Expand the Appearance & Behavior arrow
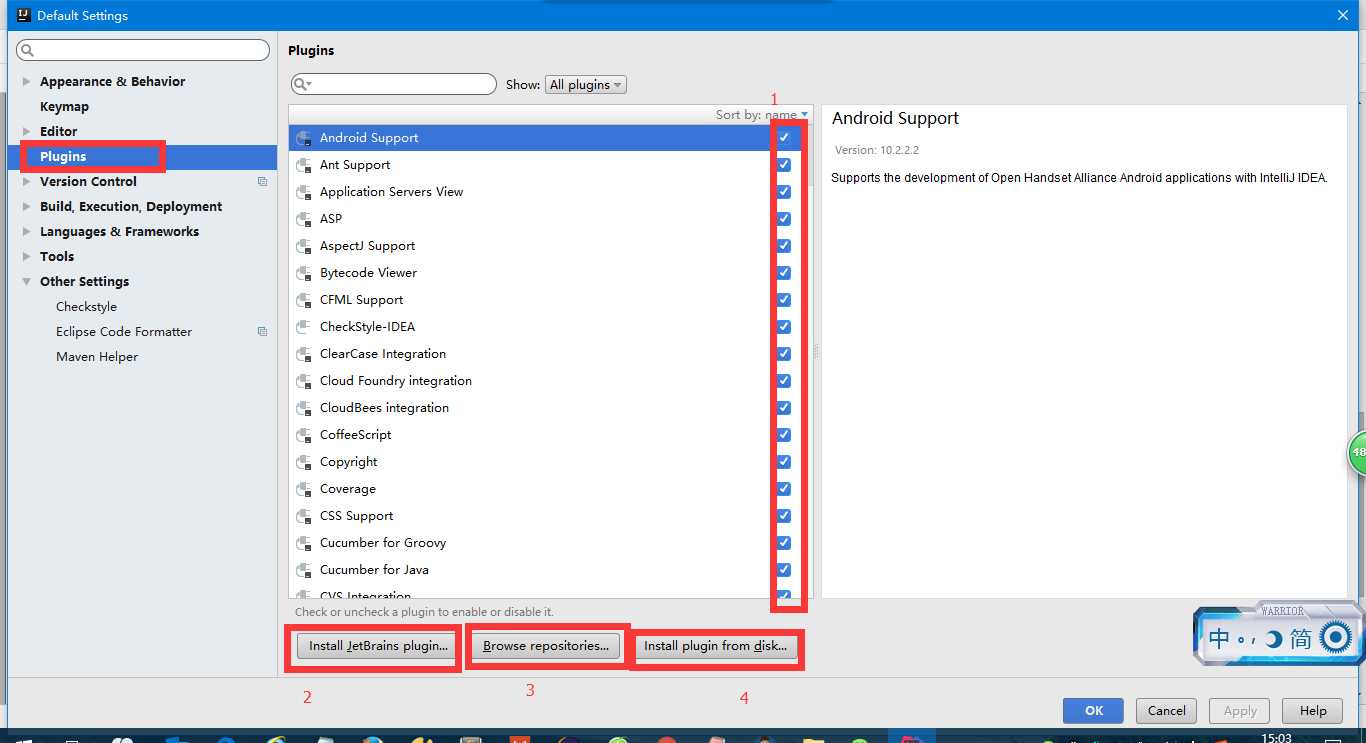 click(27, 82)
